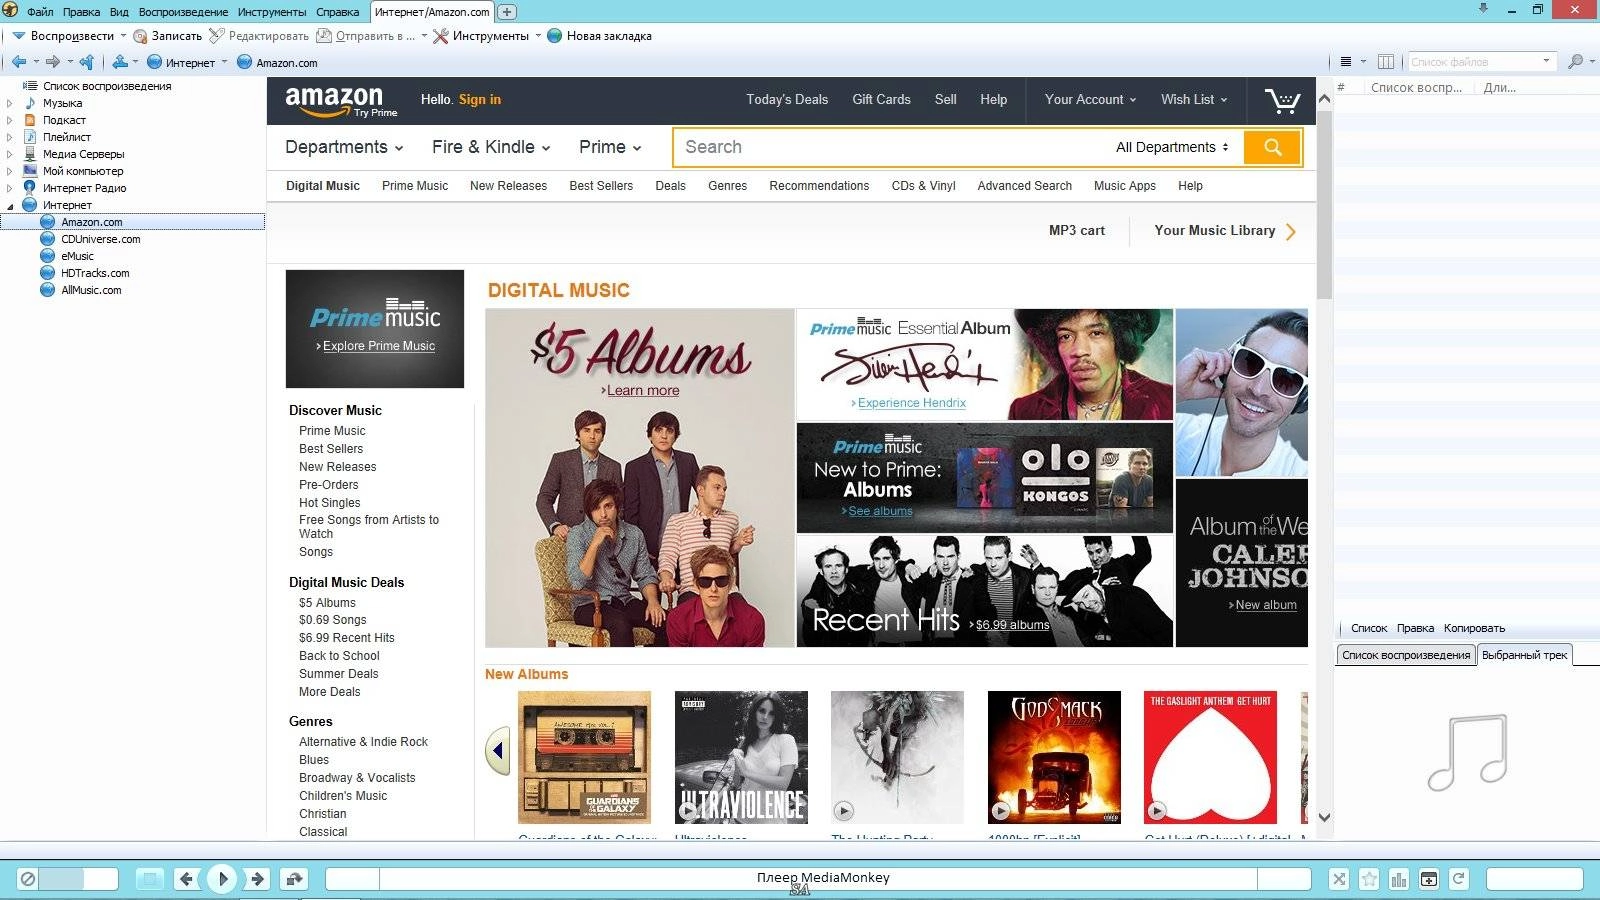Open the Воспроизвести dropdown arrow
The width and height of the screenshot is (1600, 900).
click(x=124, y=36)
